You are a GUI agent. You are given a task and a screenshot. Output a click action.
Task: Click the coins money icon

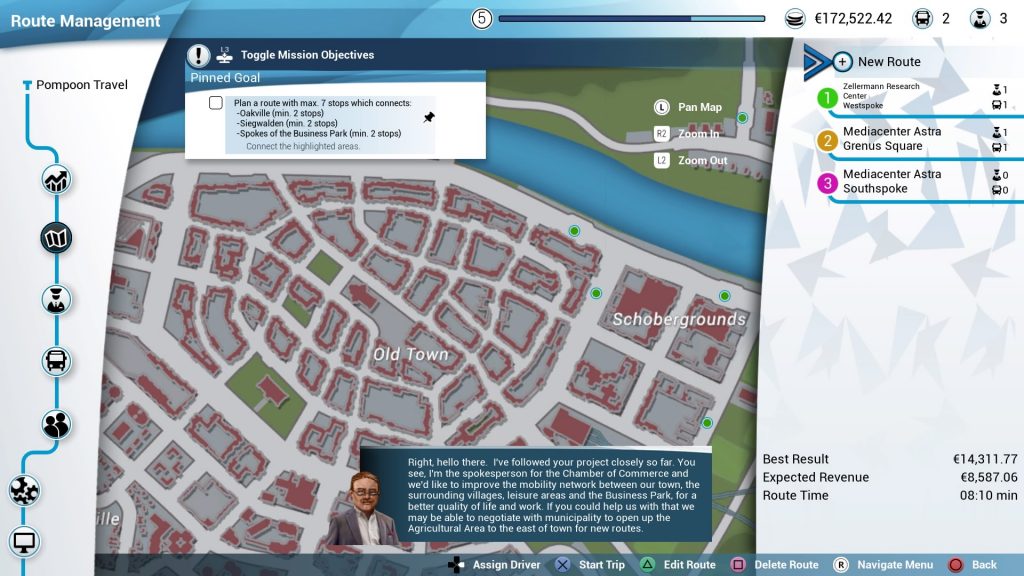[795, 19]
